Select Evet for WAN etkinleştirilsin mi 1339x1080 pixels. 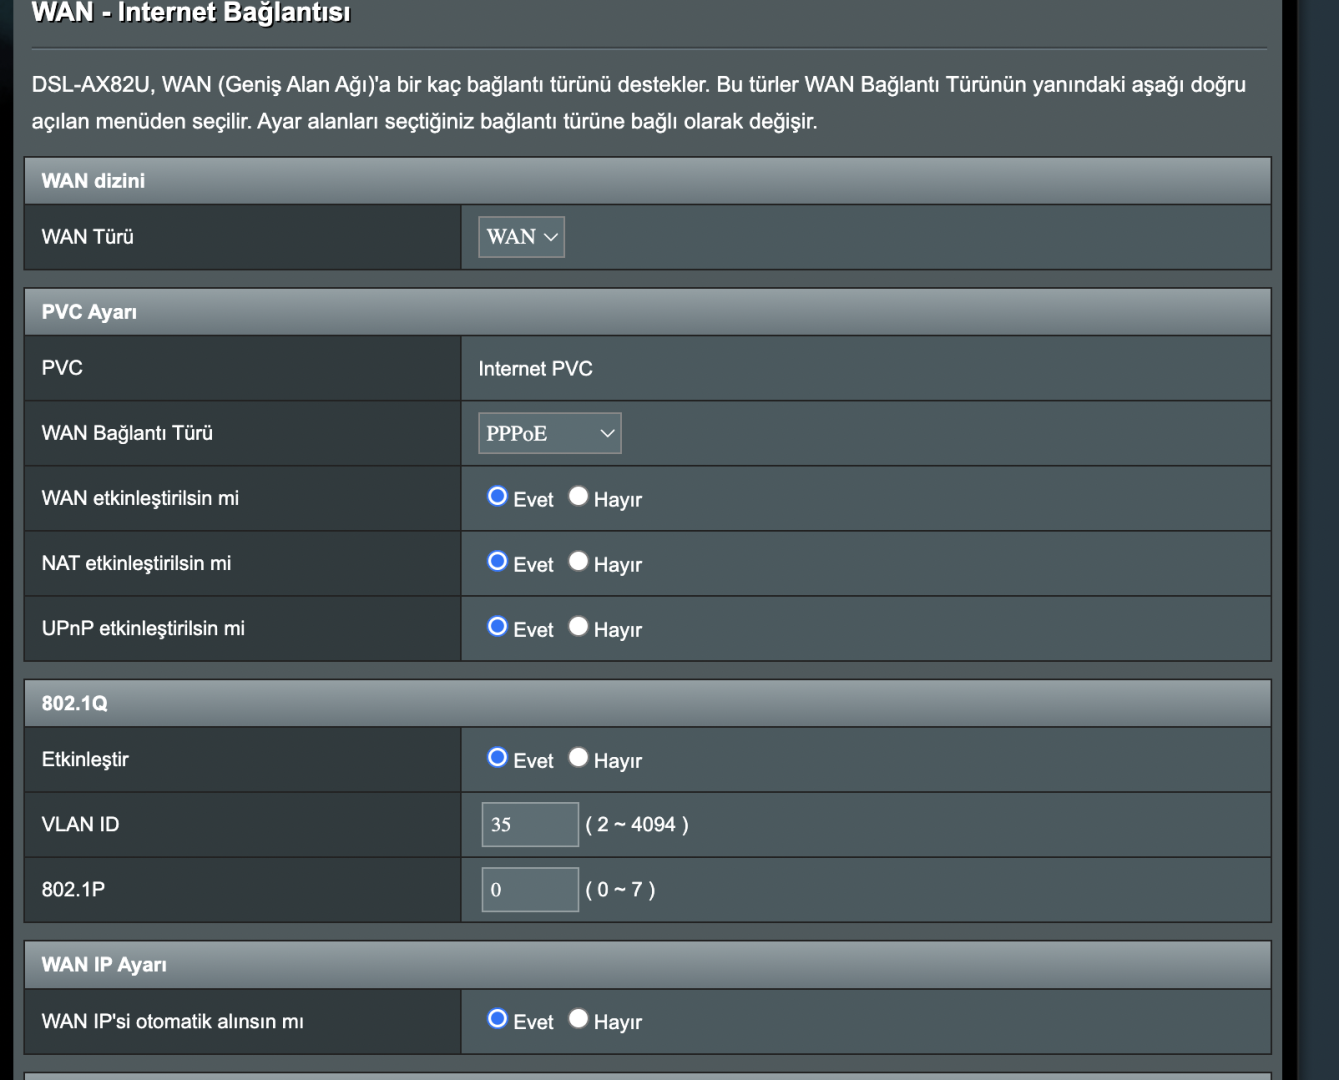[497, 497]
